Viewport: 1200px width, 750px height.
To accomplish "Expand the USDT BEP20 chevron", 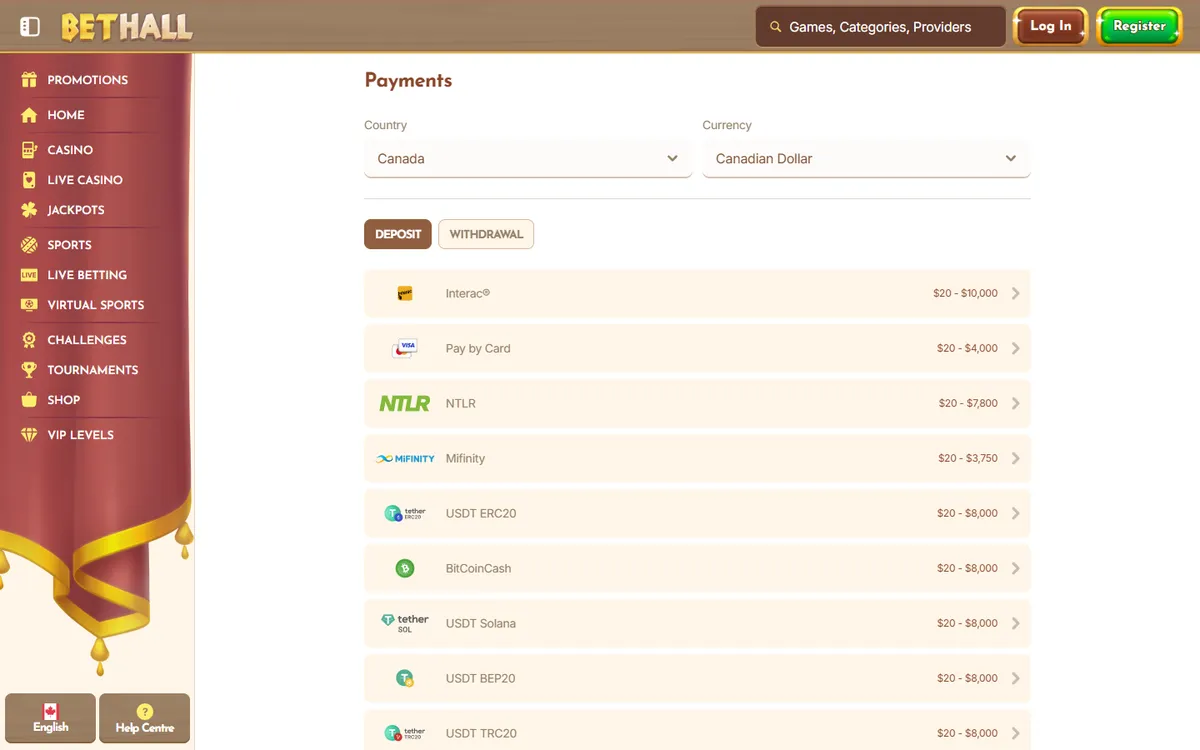I will click(x=1015, y=679).
